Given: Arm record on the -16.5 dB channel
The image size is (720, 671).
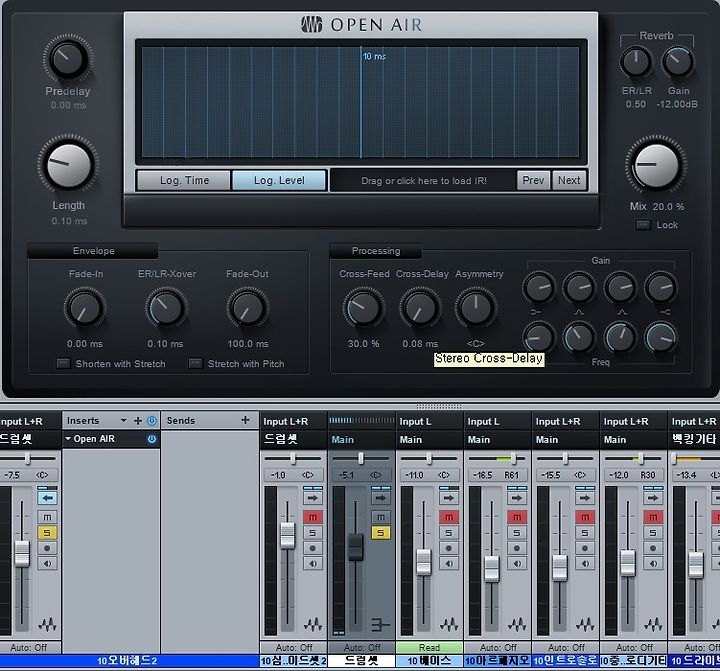Looking at the screenshot, I should pos(517,548).
